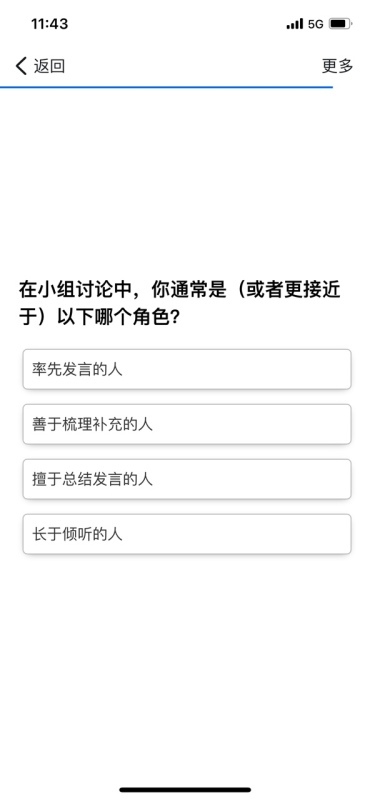Answer as the person who speaks first
Screen dimensions: 370x800
click(x=187, y=369)
